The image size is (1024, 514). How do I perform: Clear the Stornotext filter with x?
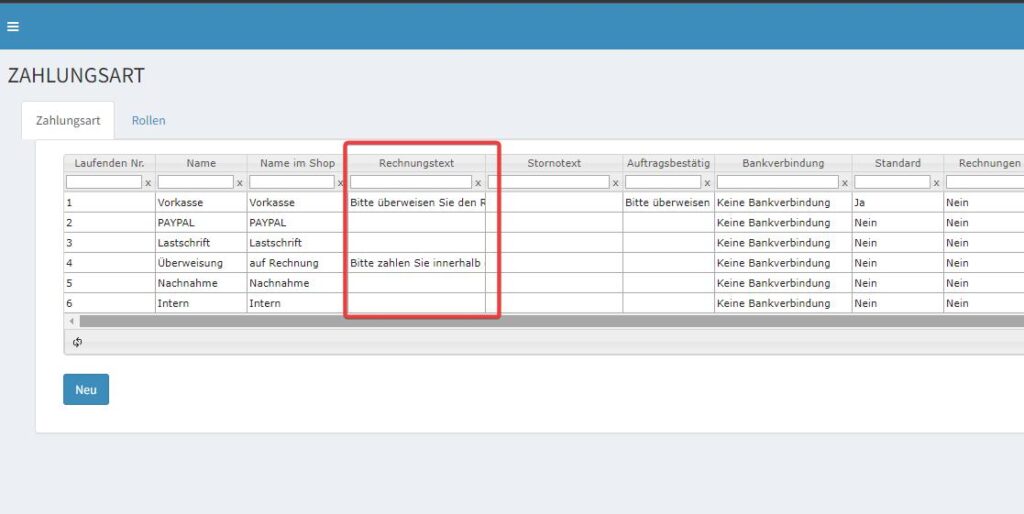click(x=615, y=183)
